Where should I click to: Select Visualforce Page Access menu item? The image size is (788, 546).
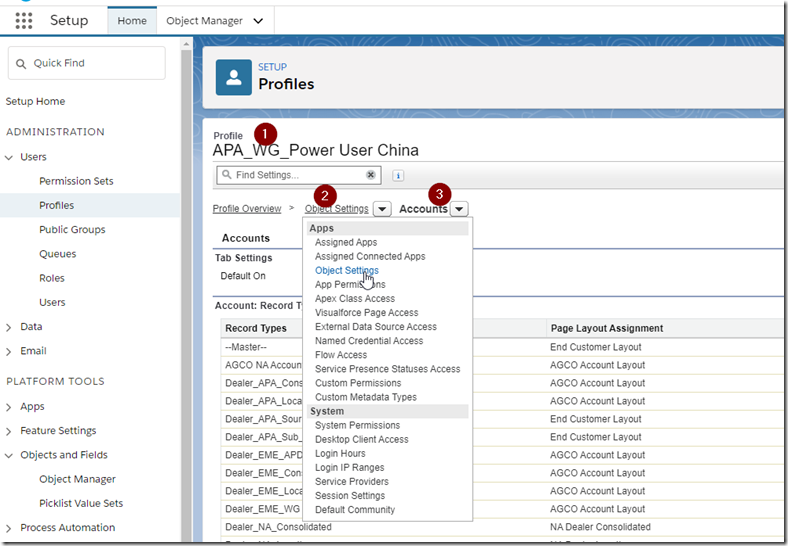(x=366, y=313)
